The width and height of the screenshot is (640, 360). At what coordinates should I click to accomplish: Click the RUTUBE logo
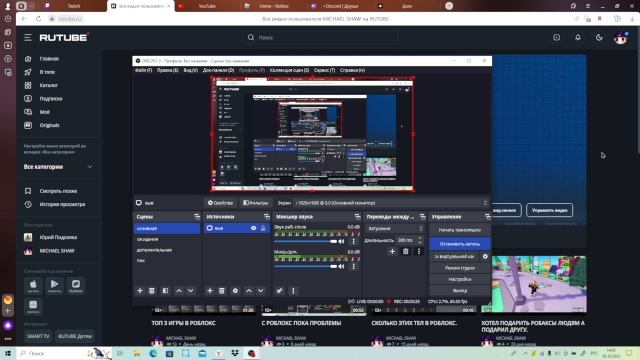pyautogui.click(x=64, y=38)
